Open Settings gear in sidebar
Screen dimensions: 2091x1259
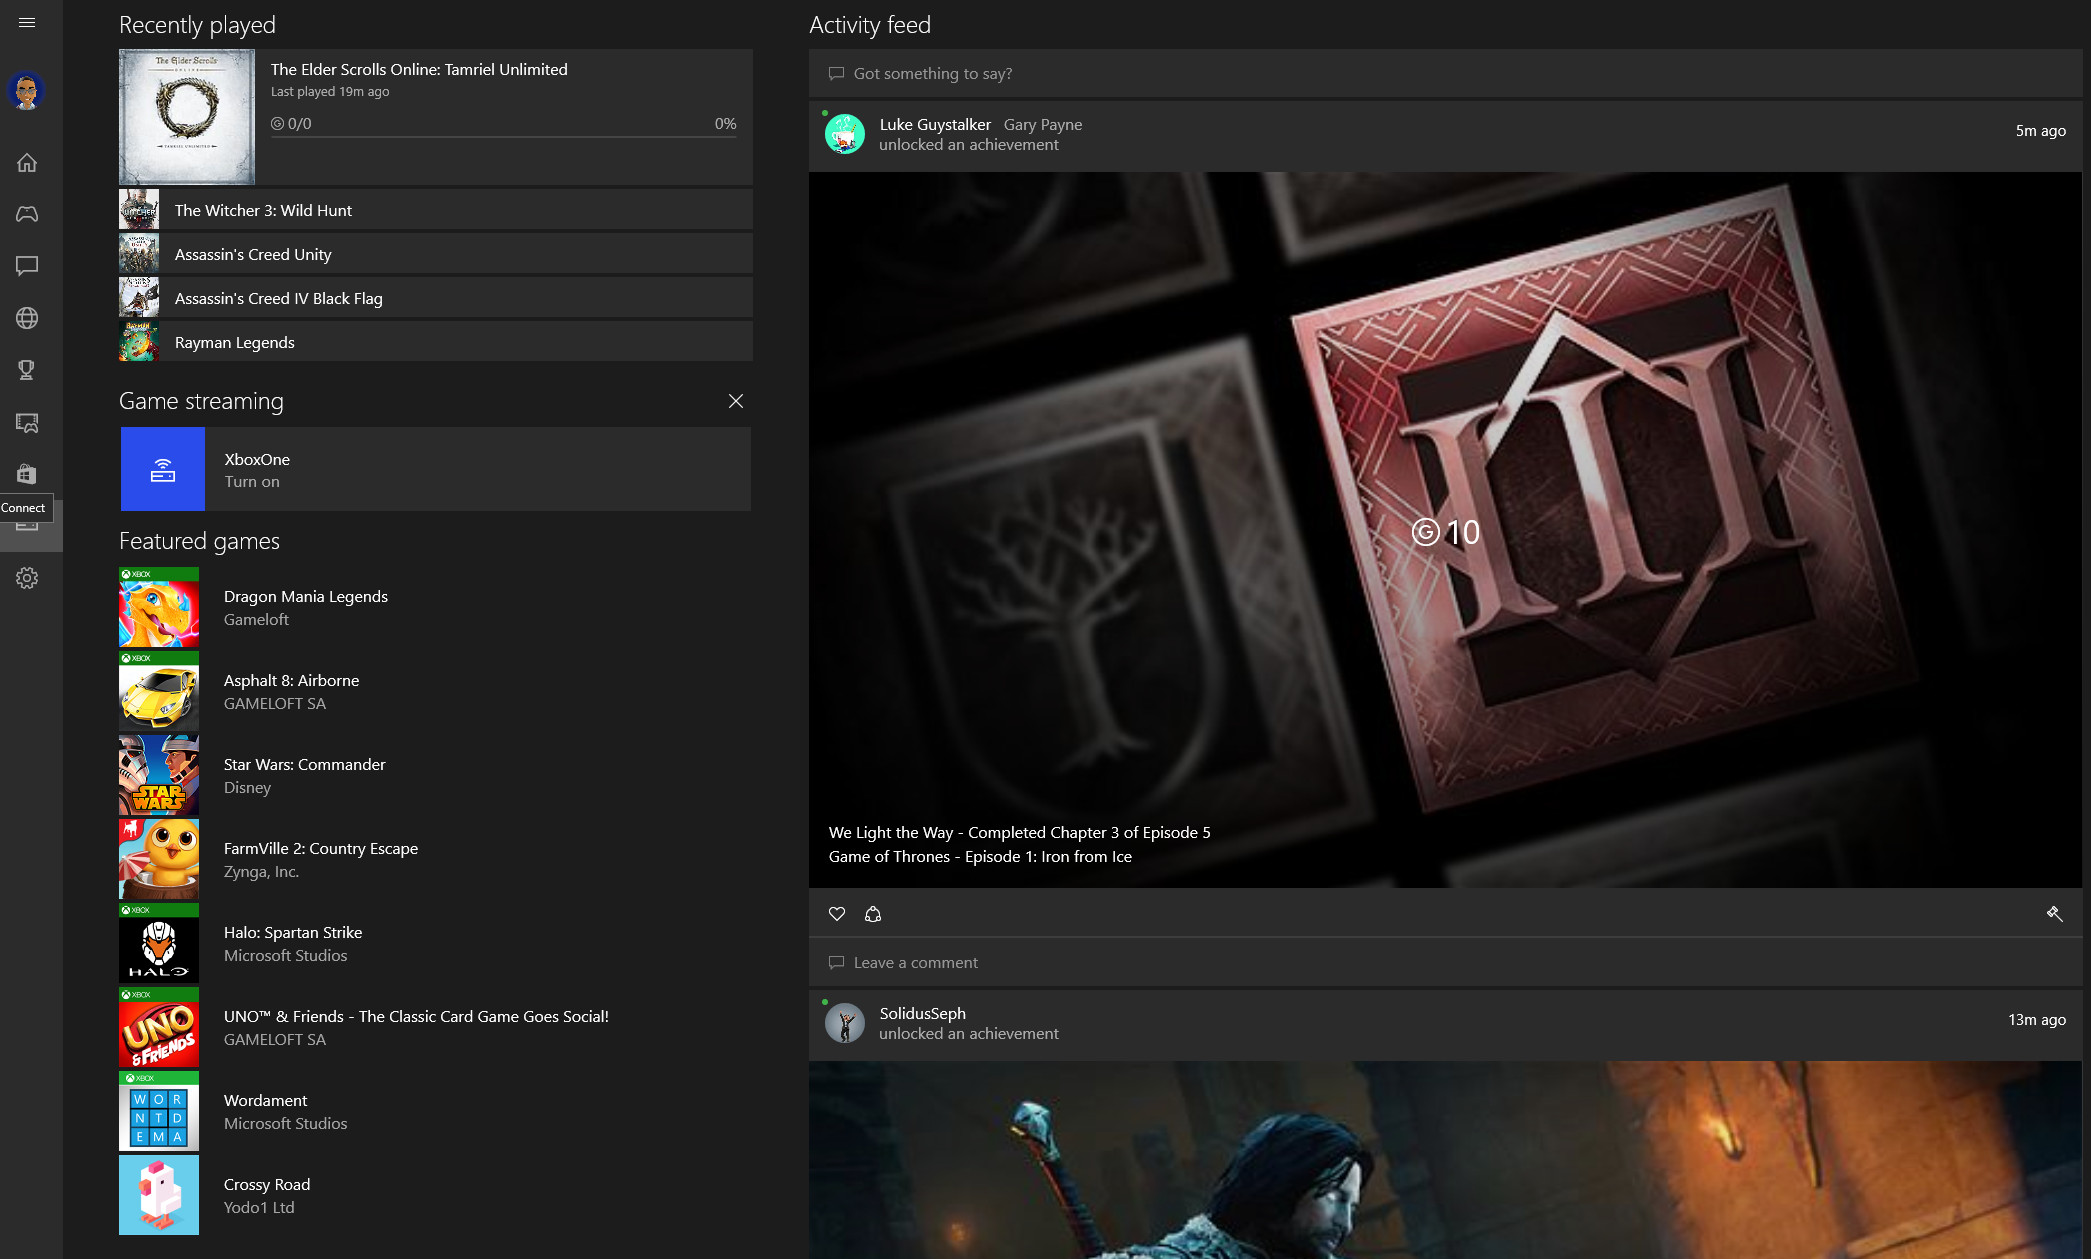tap(27, 578)
